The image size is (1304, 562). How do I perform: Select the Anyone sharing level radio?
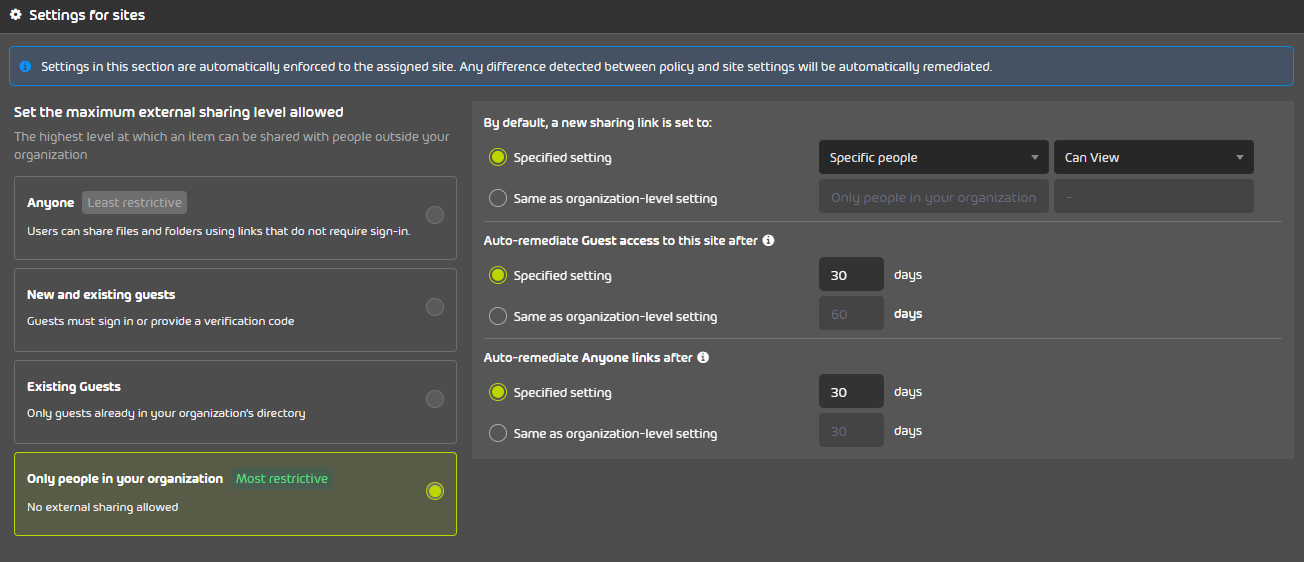(435, 214)
